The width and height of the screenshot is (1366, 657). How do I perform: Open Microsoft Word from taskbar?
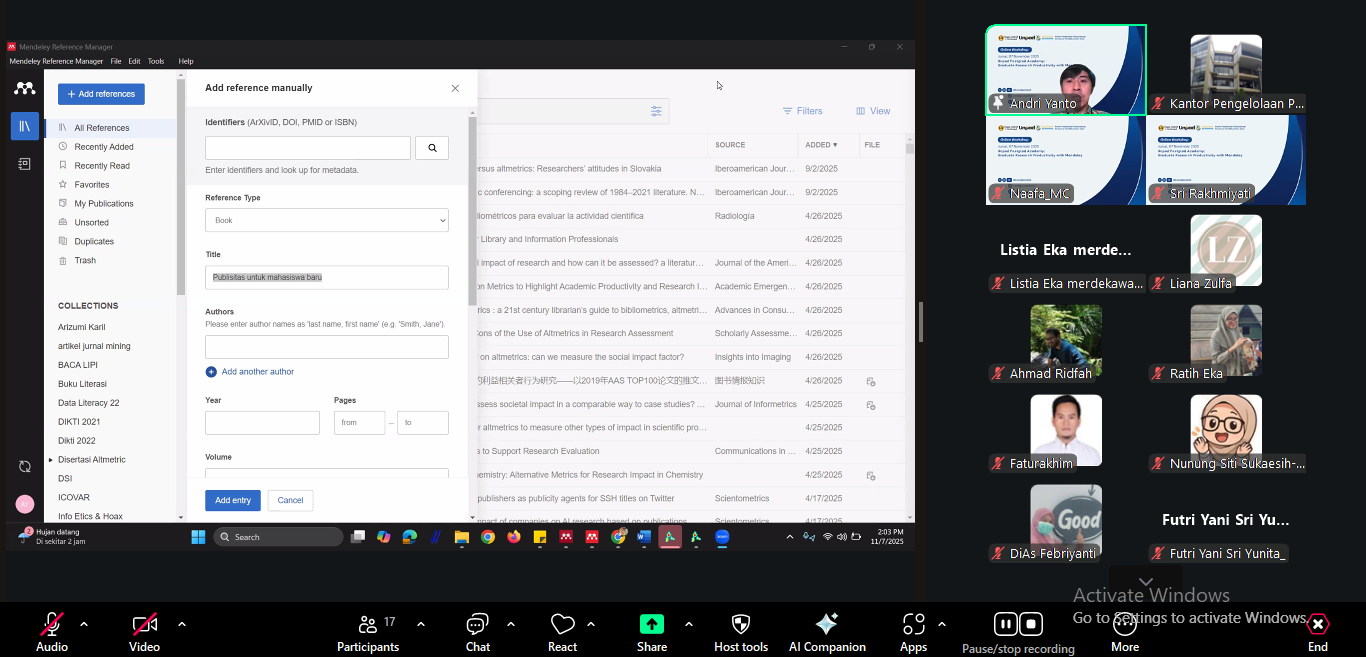coord(644,537)
